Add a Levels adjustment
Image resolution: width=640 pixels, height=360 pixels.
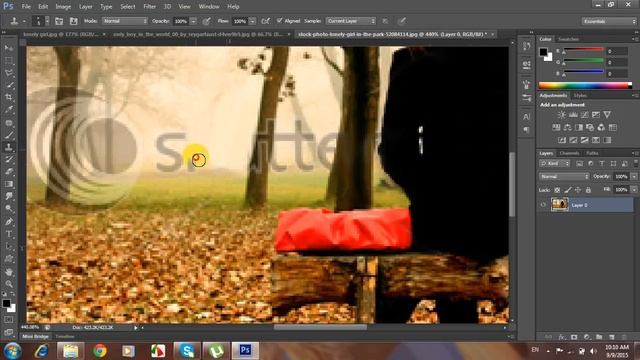pyautogui.click(x=573, y=115)
